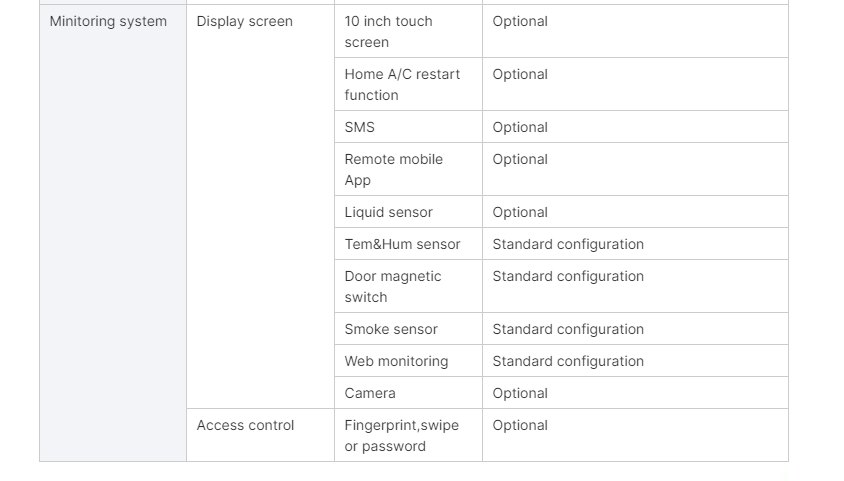
Task: Click the "Web monitoring" cell
Action: [x=396, y=361]
